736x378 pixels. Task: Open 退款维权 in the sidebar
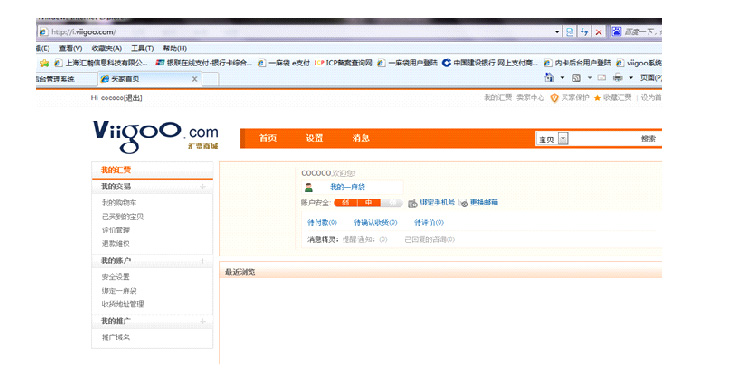(116, 244)
